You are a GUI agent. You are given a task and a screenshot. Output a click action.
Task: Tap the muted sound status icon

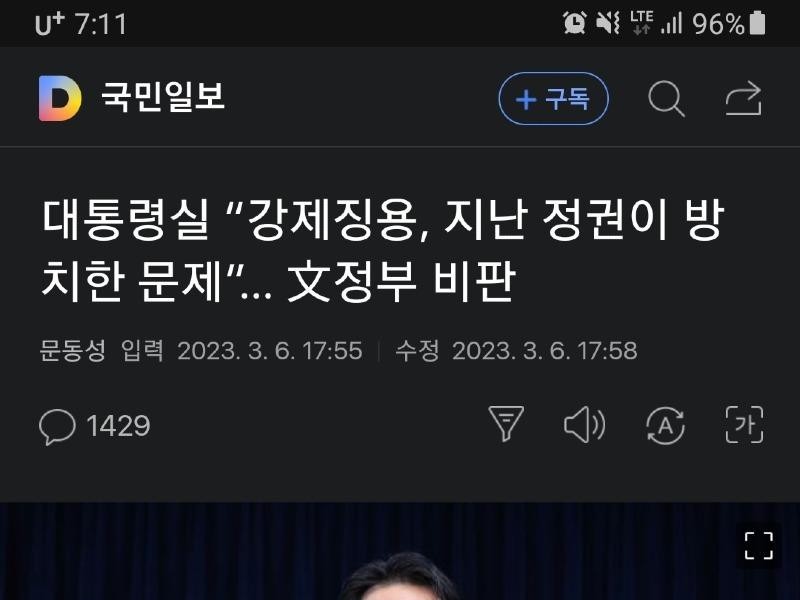[608, 23]
